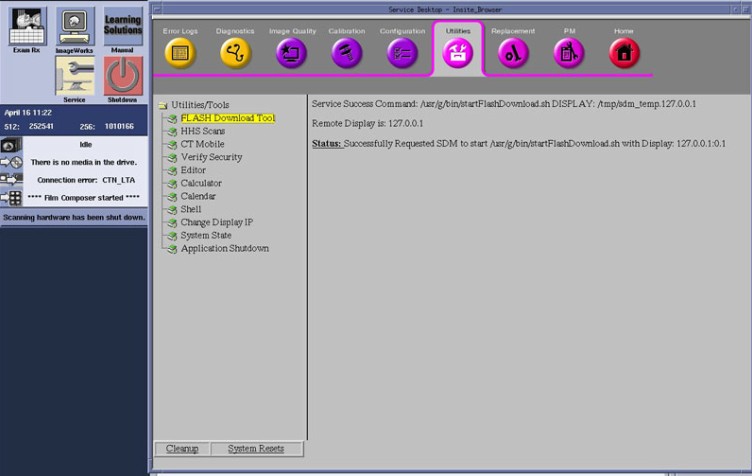Open the Learning Solutions Manual
Screen dimensions: 752x476
(x=123, y=28)
